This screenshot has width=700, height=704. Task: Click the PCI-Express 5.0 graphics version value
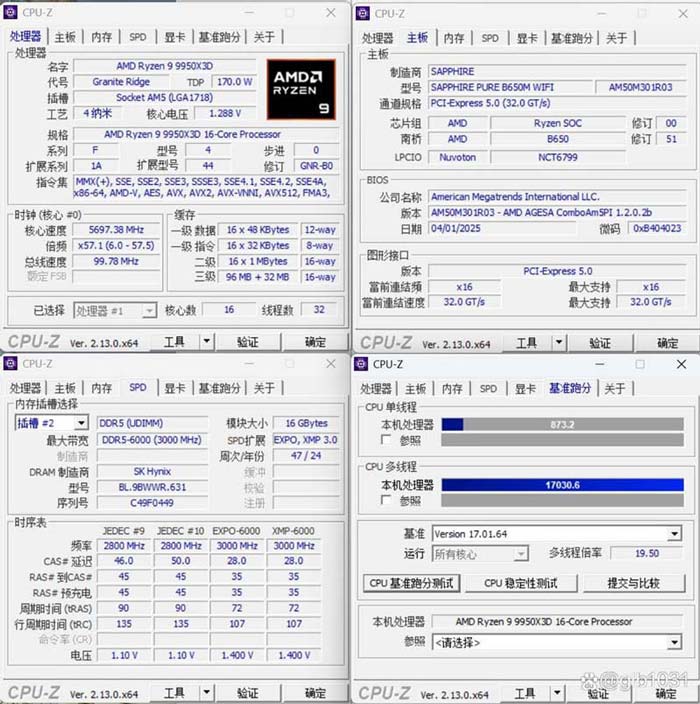557,271
